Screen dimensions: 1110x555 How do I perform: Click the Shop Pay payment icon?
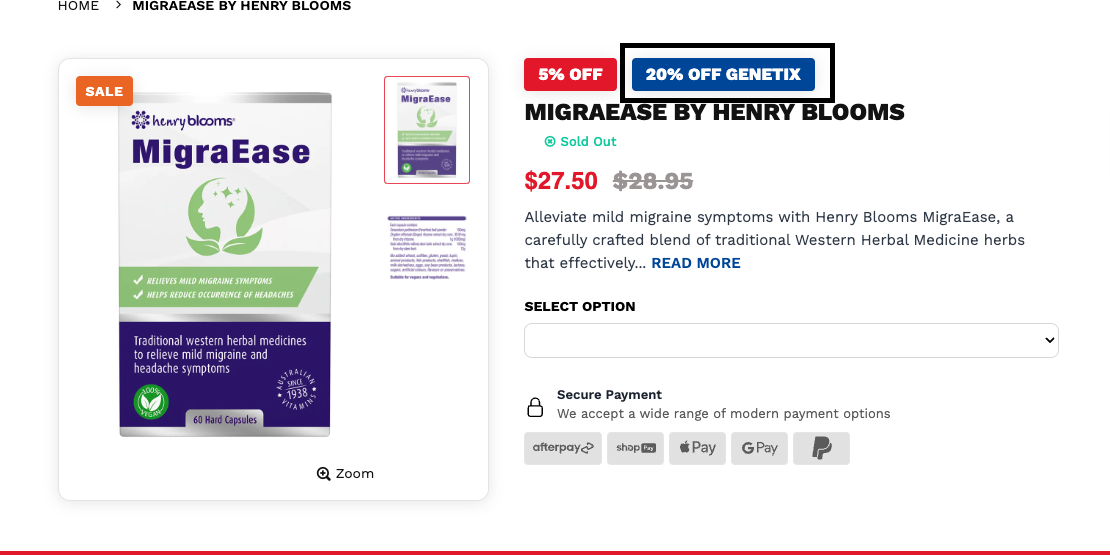pyautogui.click(x=635, y=448)
